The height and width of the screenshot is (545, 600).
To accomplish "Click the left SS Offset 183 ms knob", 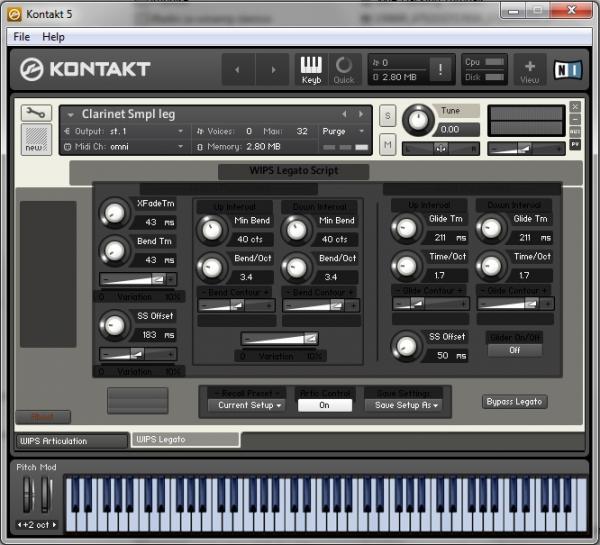I will (114, 325).
